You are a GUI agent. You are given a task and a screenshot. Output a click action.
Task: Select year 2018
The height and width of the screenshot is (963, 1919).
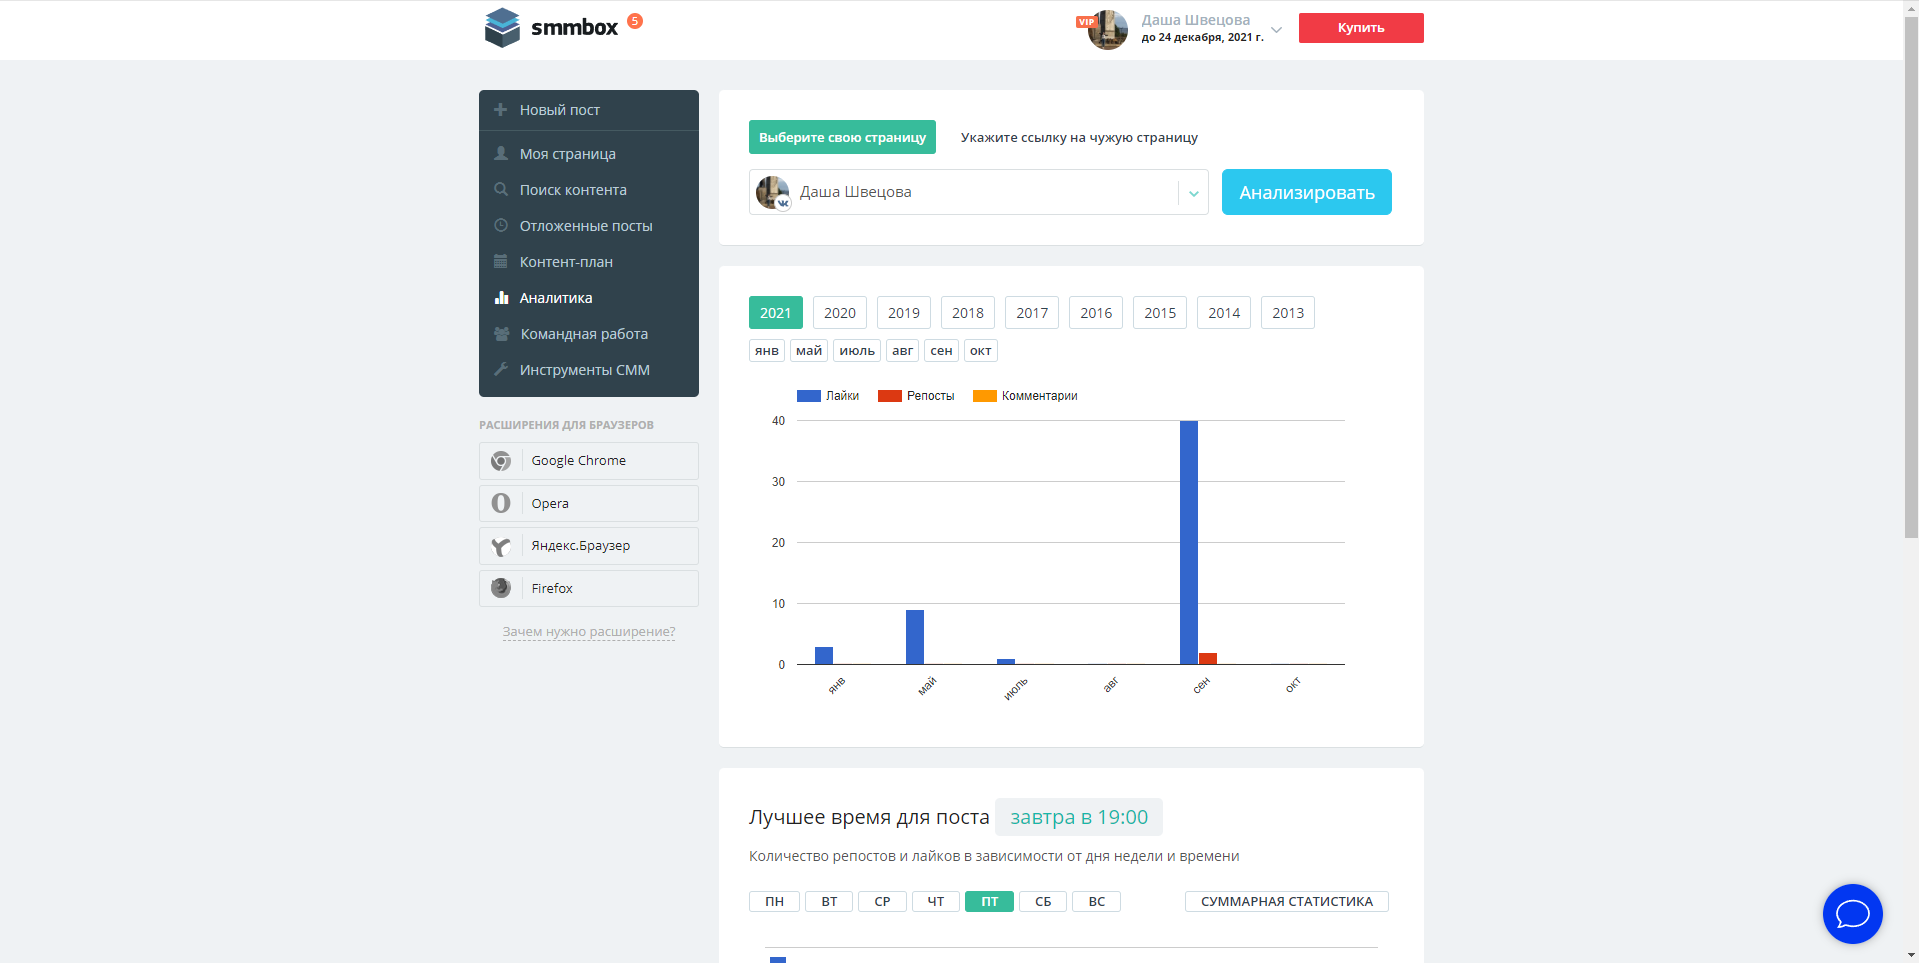click(967, 313)
